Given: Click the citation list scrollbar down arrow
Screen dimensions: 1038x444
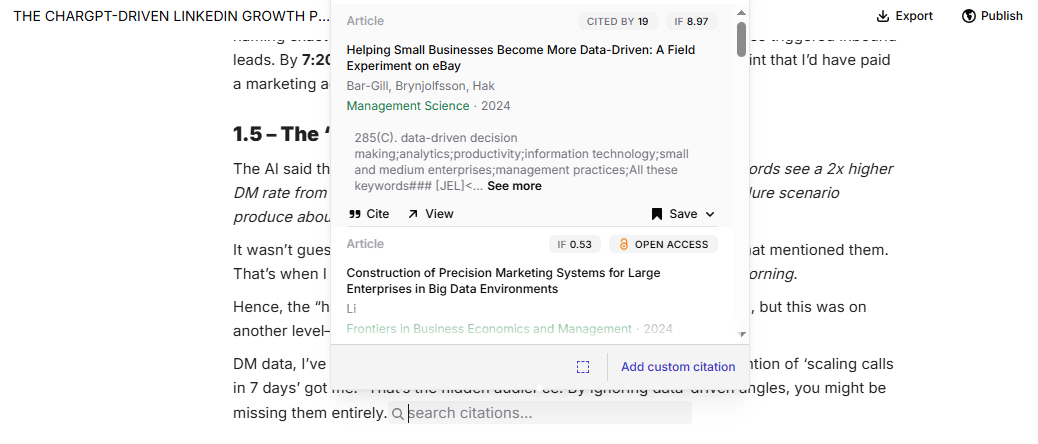Looking at the screenshot, I should point(741,334).
